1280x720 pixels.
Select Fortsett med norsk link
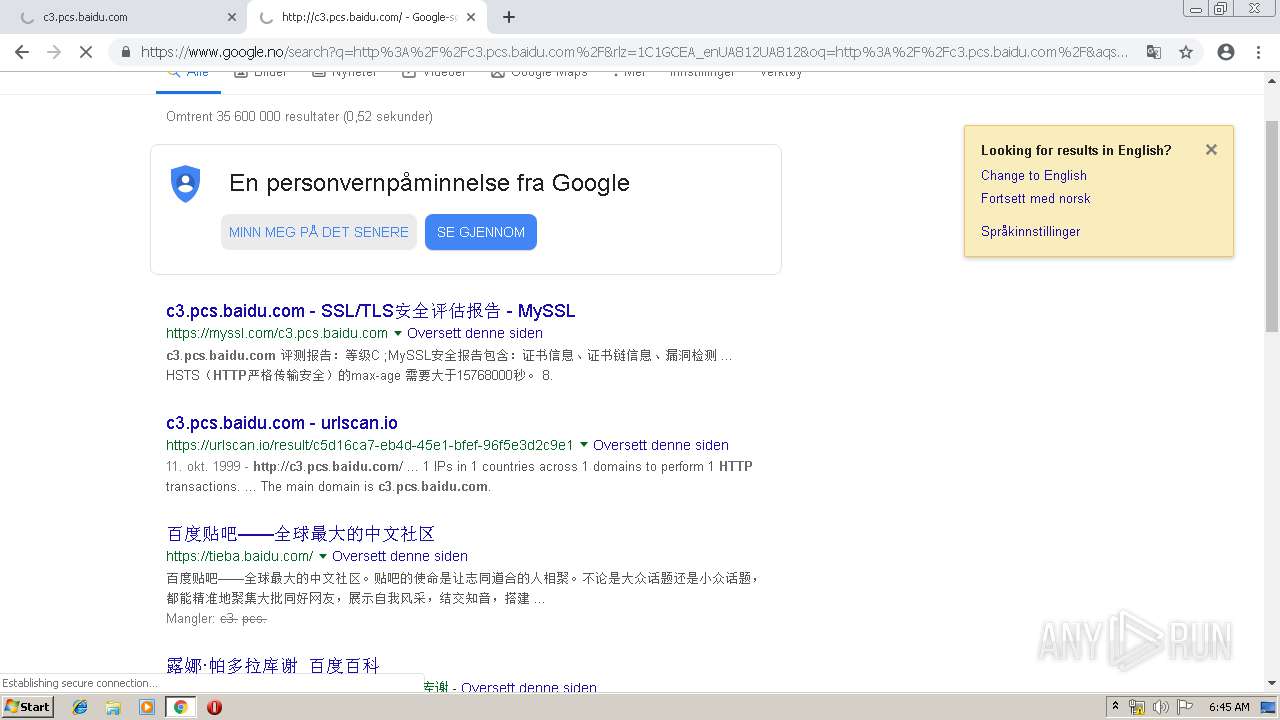click(1036, 198)
